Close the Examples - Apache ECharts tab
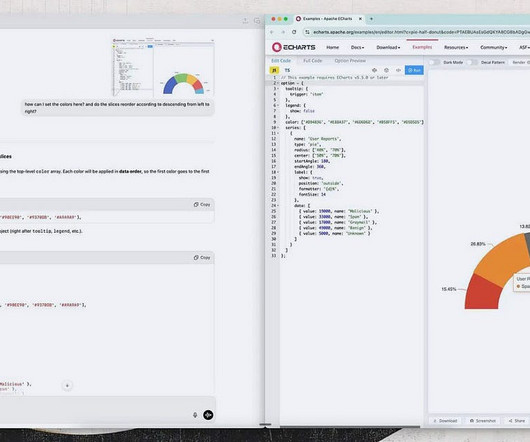The height and width of the screenshot is (442, 530). (x=360, y=19)
